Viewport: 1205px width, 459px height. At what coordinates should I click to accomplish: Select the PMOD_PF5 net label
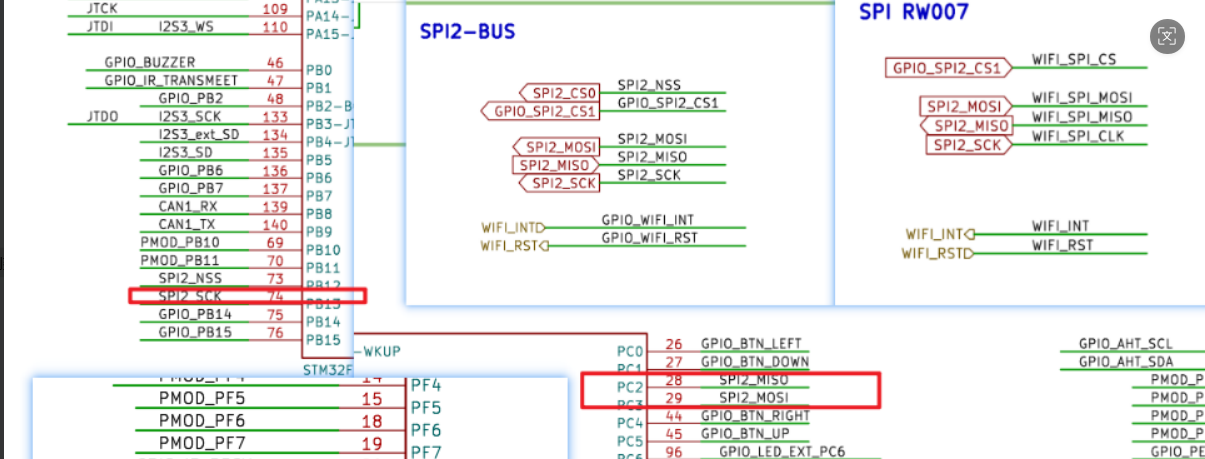[x=202, y=398]
